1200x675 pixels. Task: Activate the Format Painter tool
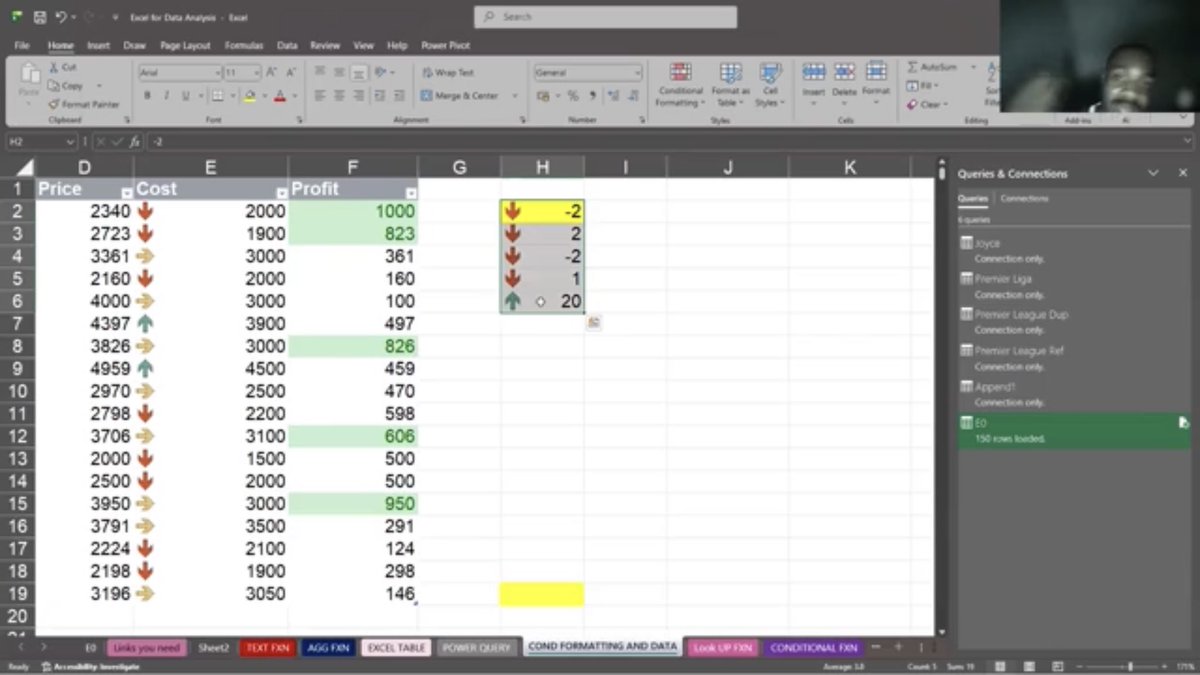coord(84,104)
